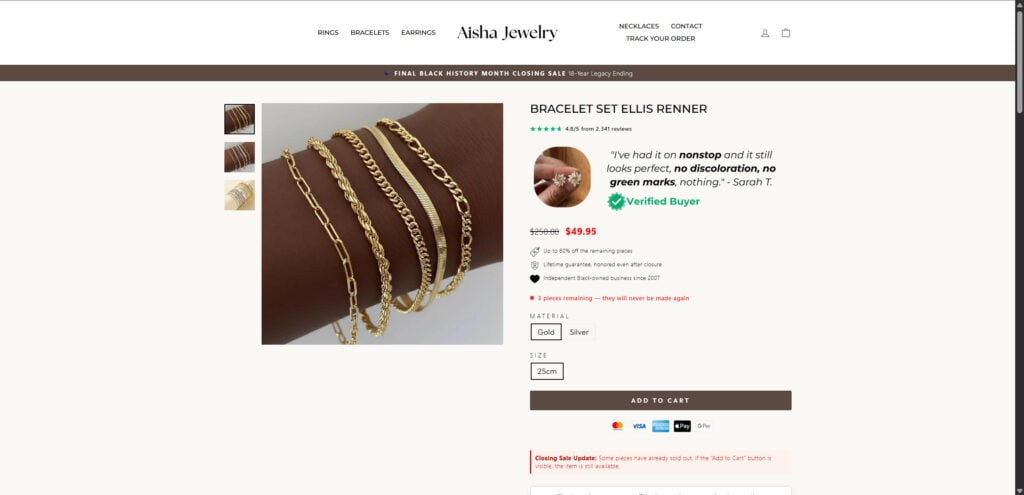Click the Google Pay icon
Screen dimensions: 1024x495
point(703,426)
